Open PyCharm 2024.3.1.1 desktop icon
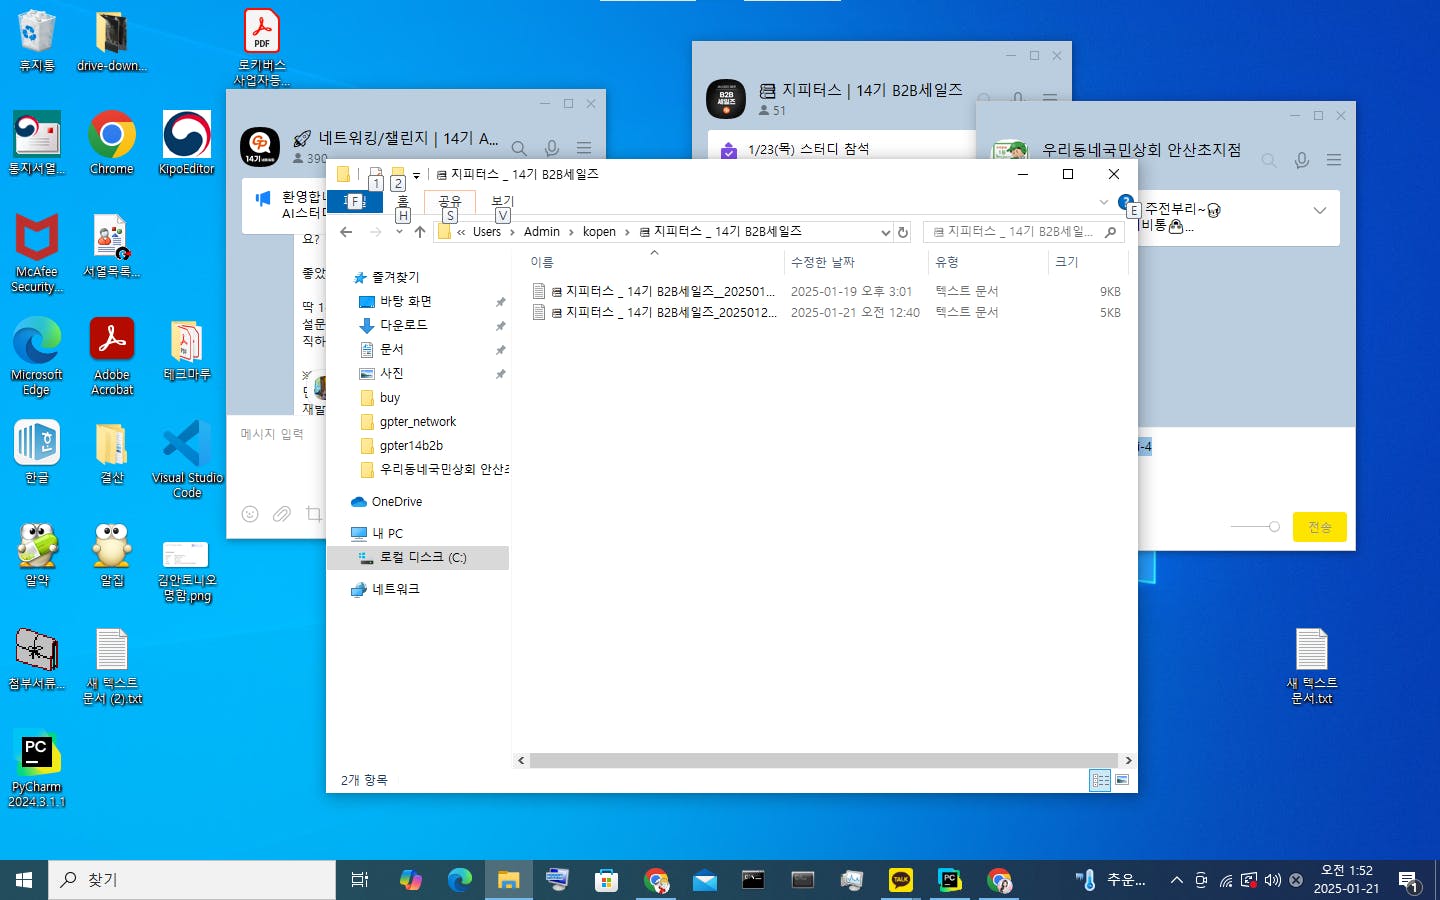The height and width of the screenshot is (900, 1440). [x=37, y=770]
